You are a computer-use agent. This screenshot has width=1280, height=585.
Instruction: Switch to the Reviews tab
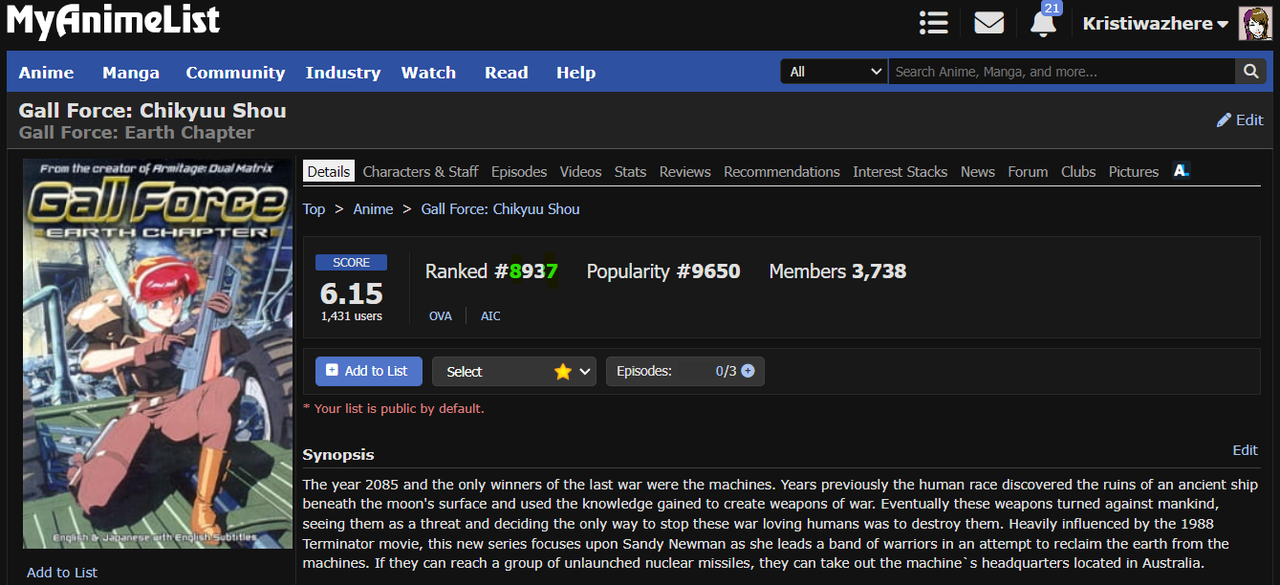pyautogui.click(x=685, y=171)
